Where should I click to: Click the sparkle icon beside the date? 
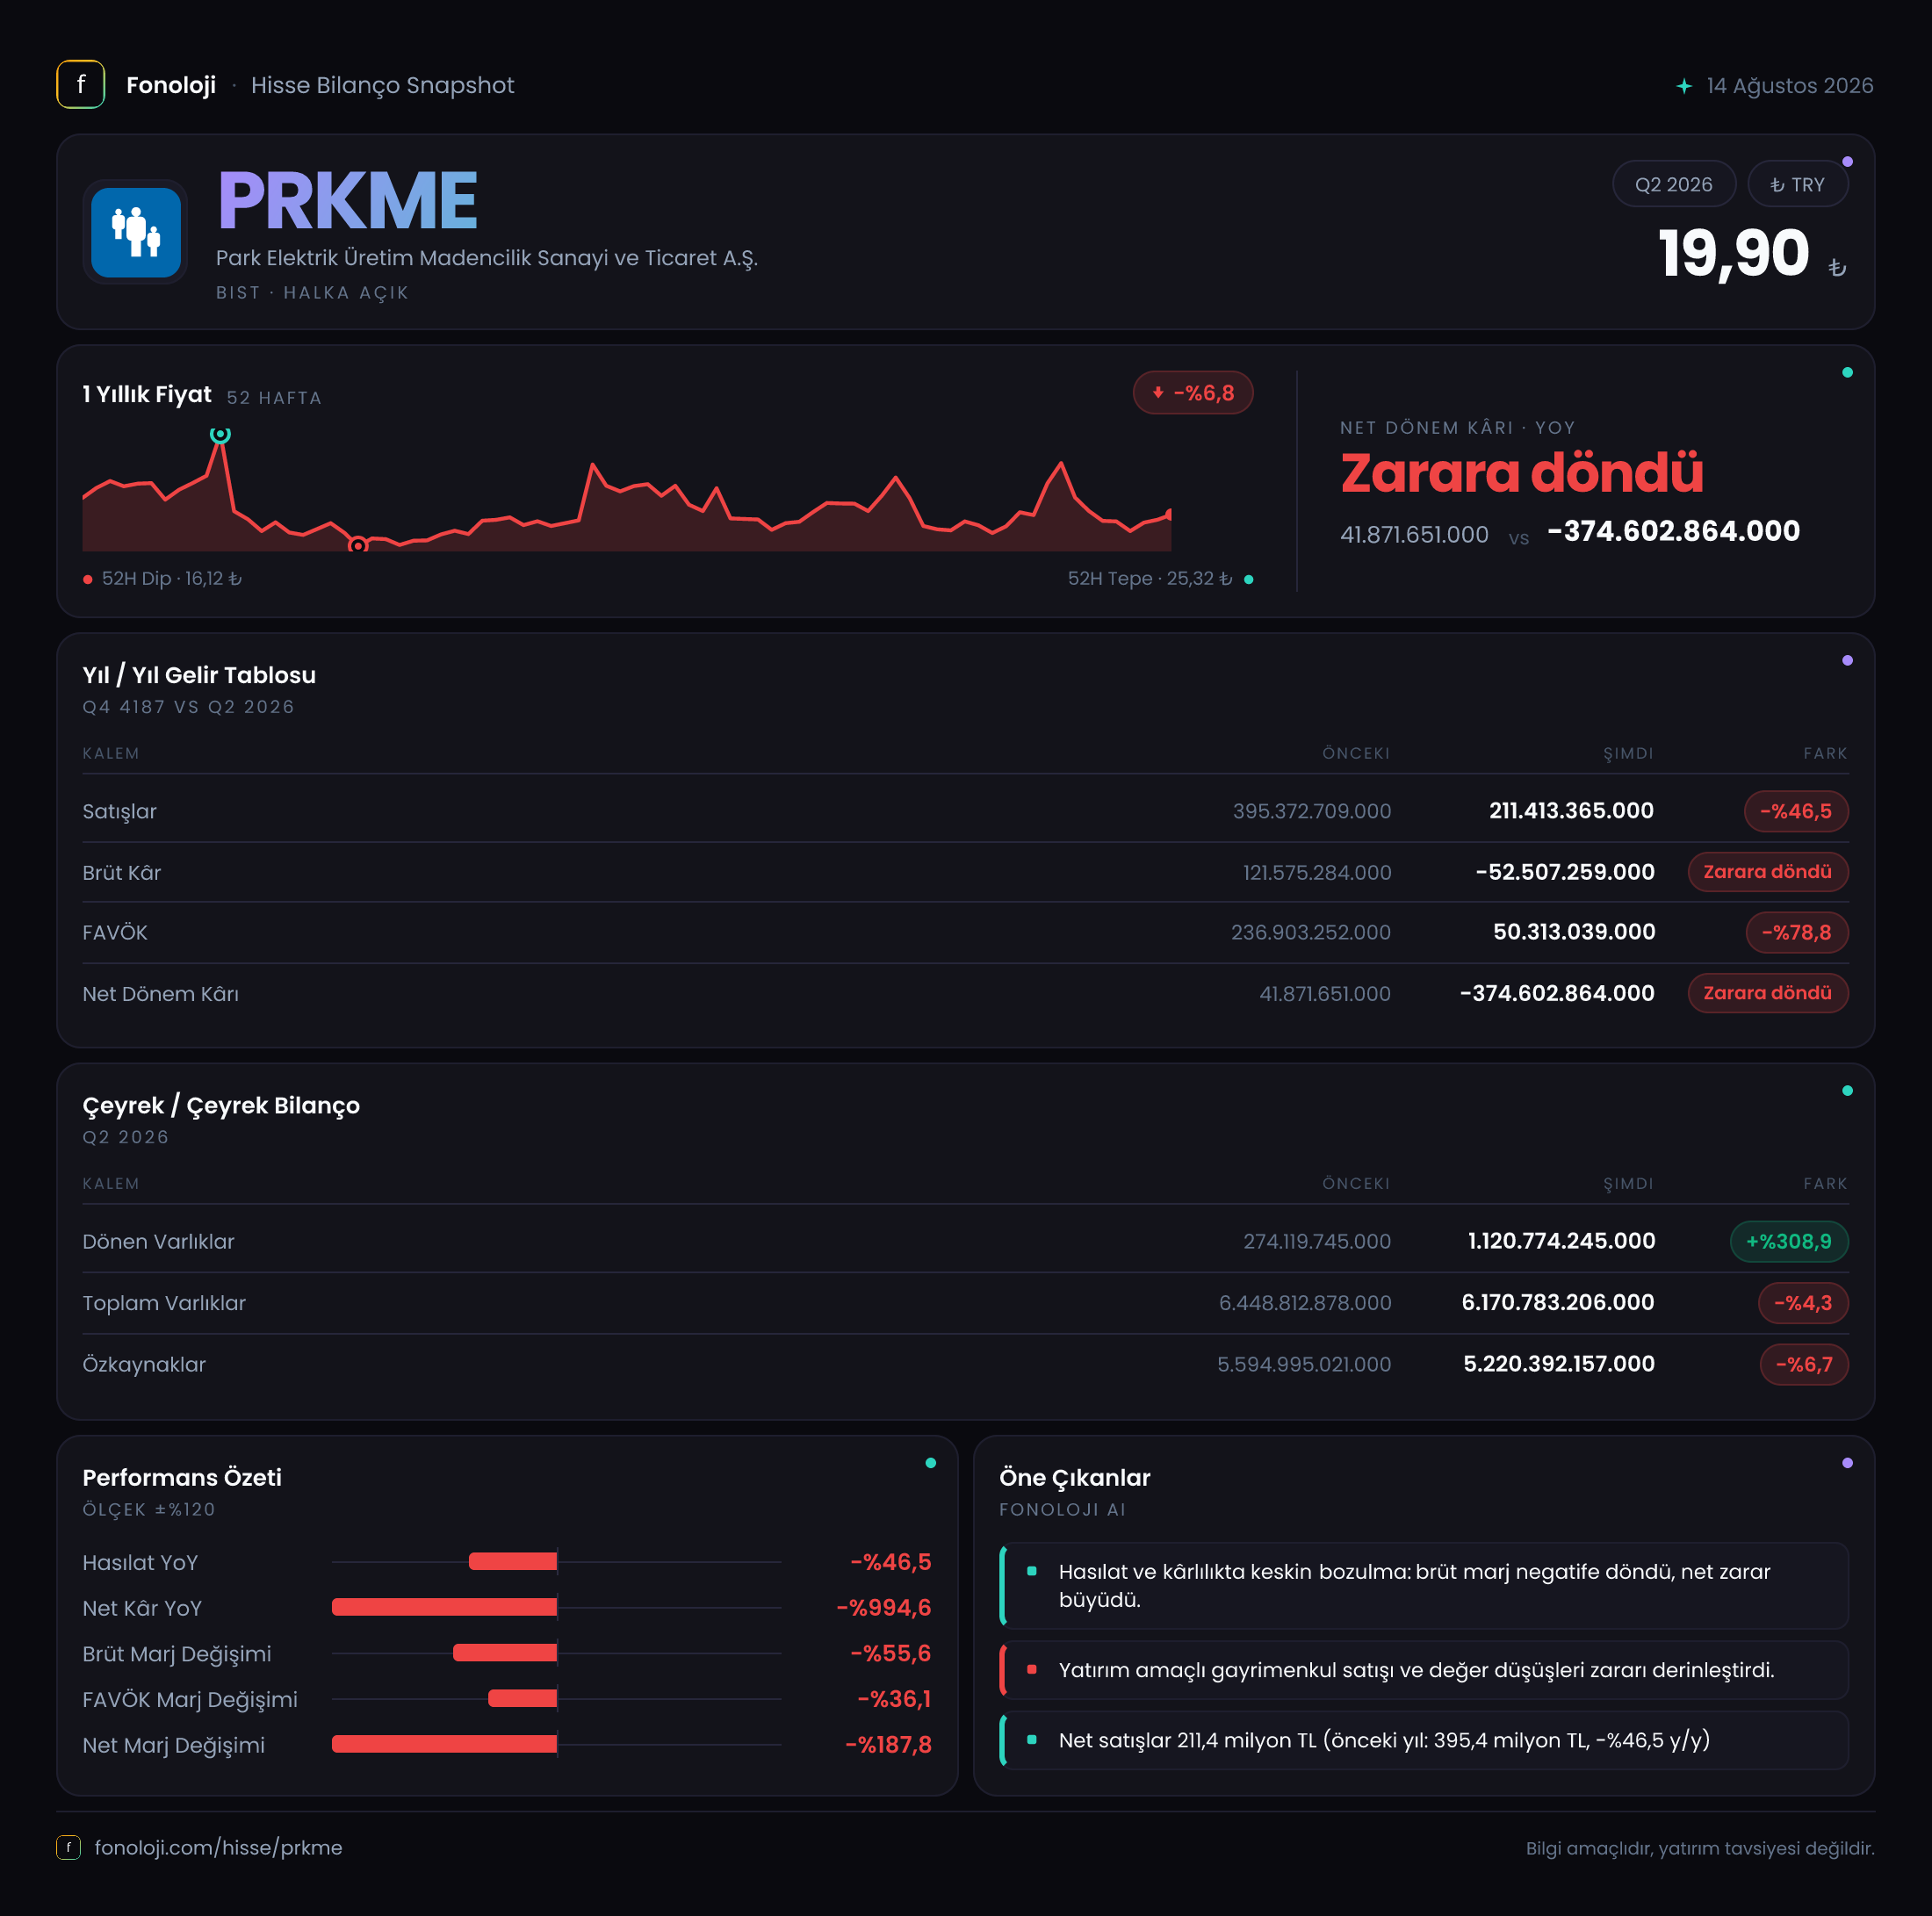pos(1684,86)
